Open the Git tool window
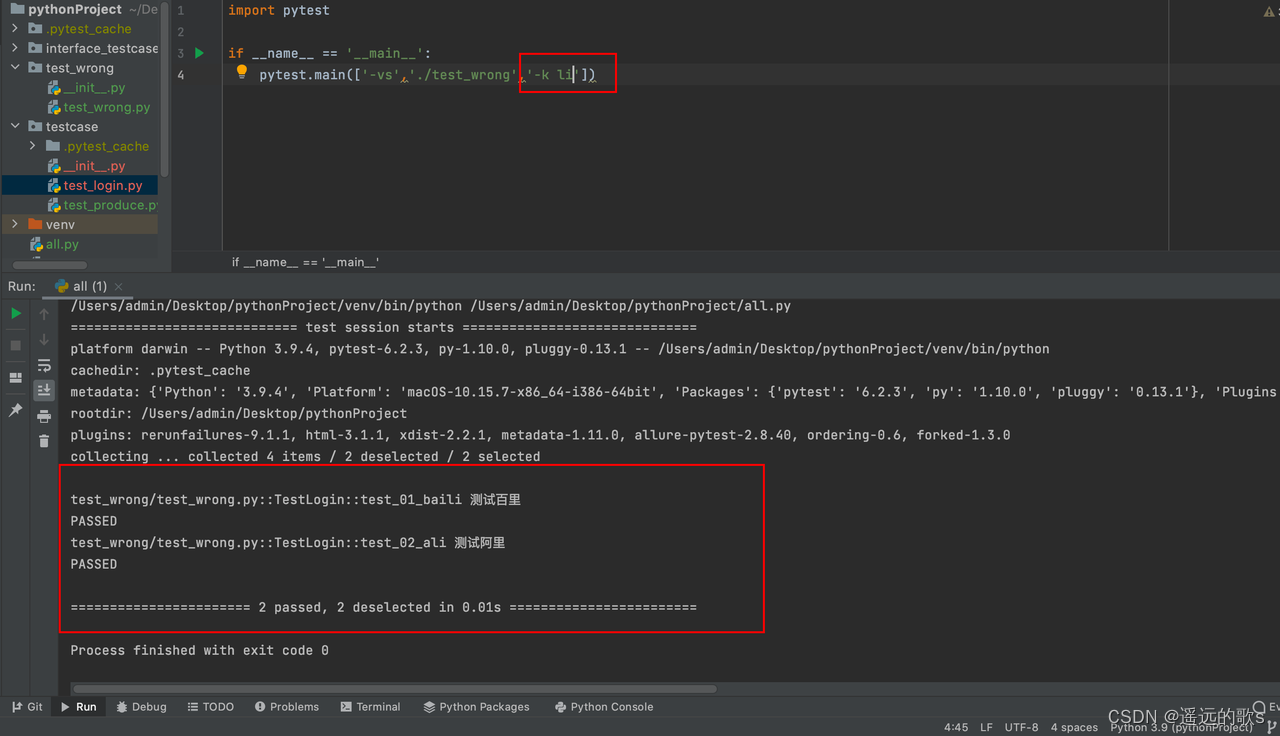Viewport: 1280px width, 736px height. point(27,706)
